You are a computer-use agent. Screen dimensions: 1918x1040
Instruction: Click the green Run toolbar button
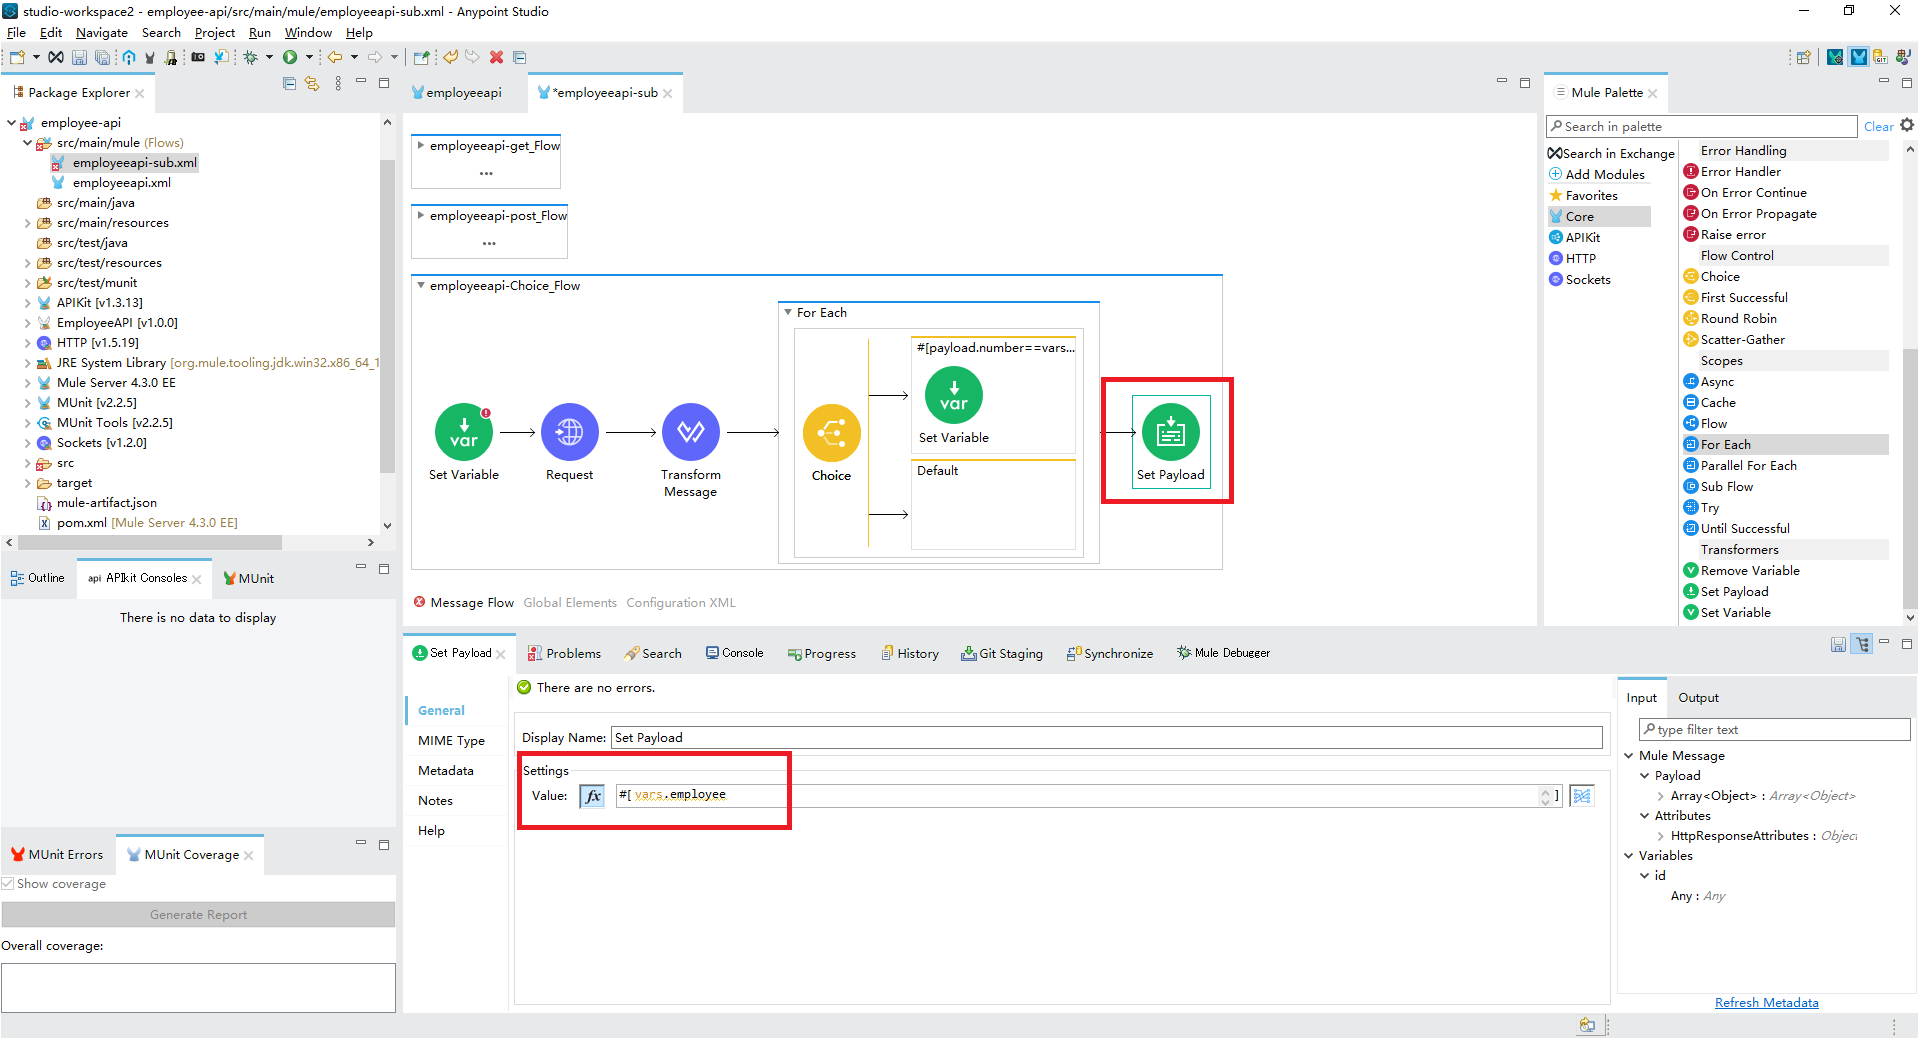pos(290,57)
